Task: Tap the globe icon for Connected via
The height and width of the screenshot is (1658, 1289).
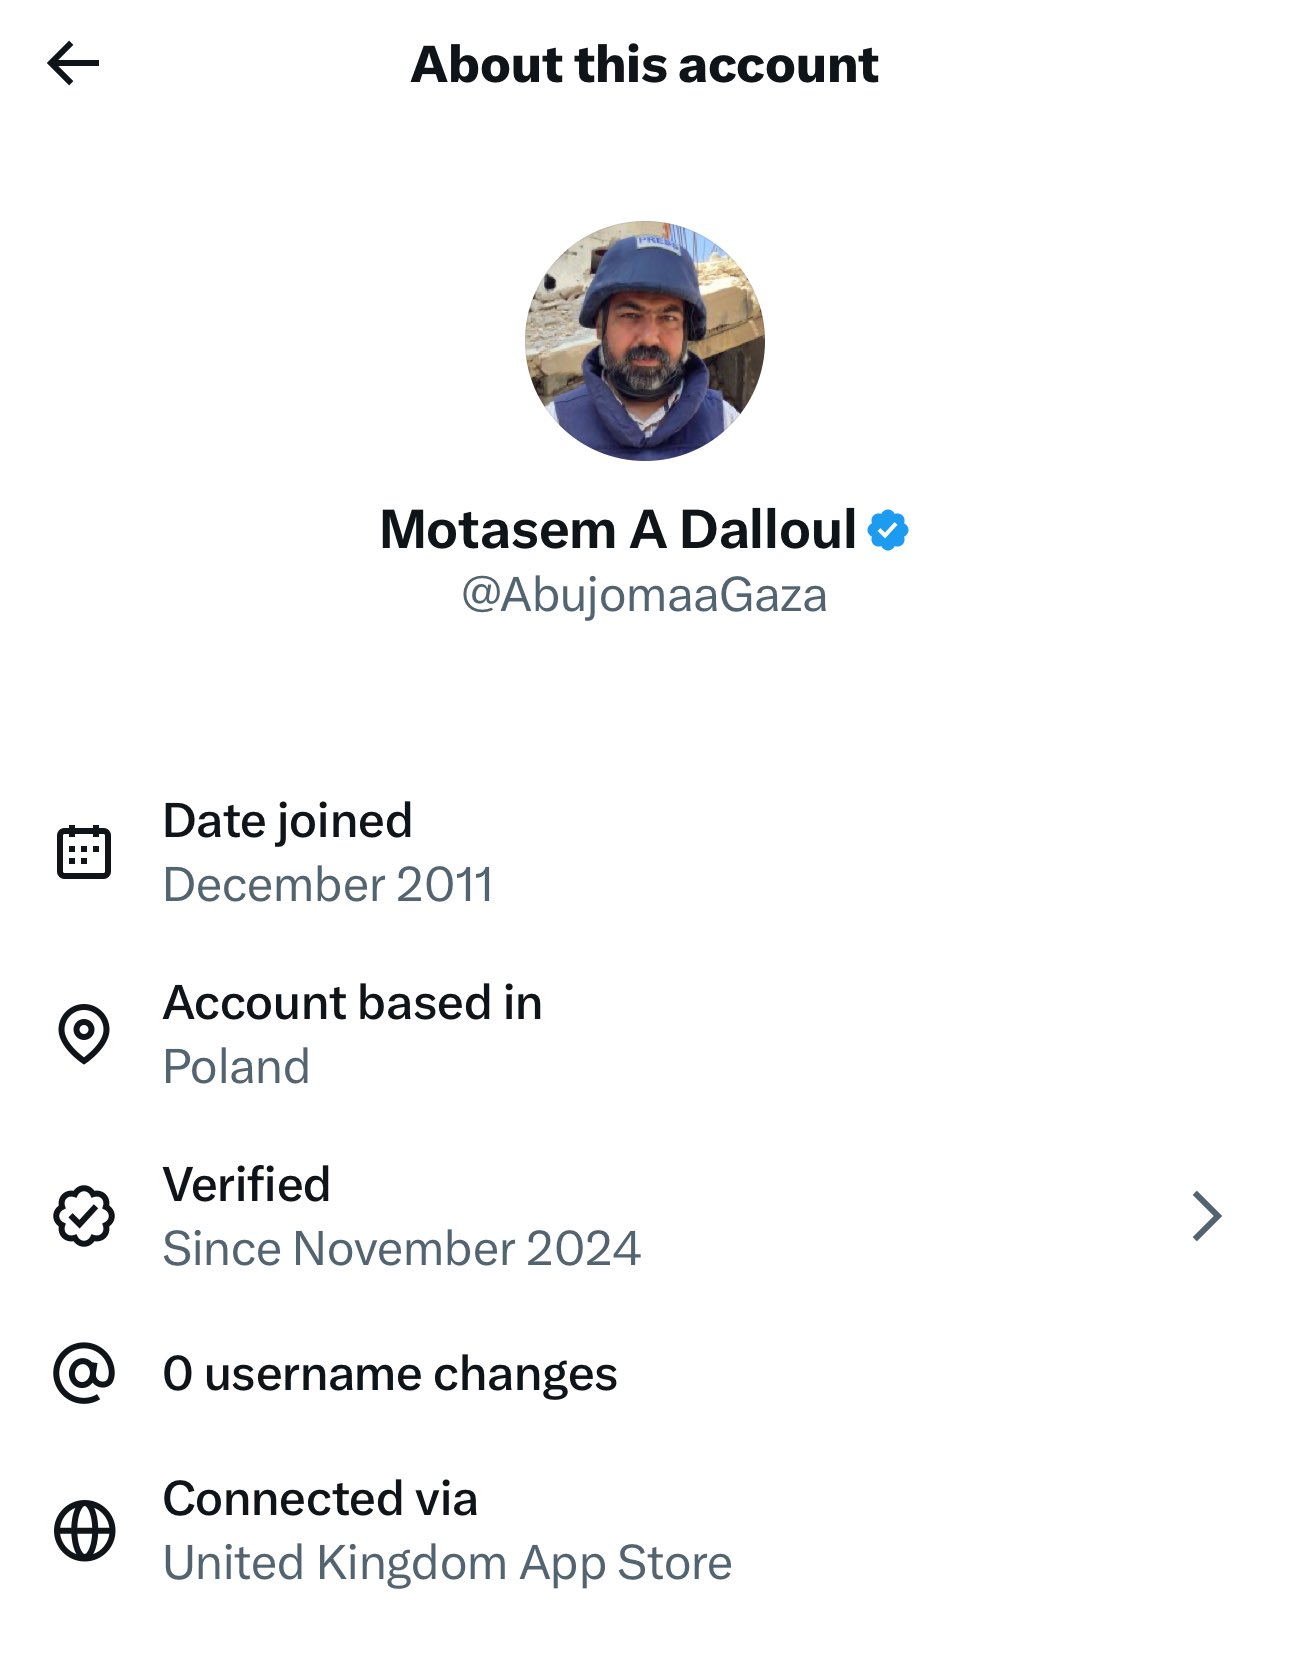Action: (x=84, y=1530)
